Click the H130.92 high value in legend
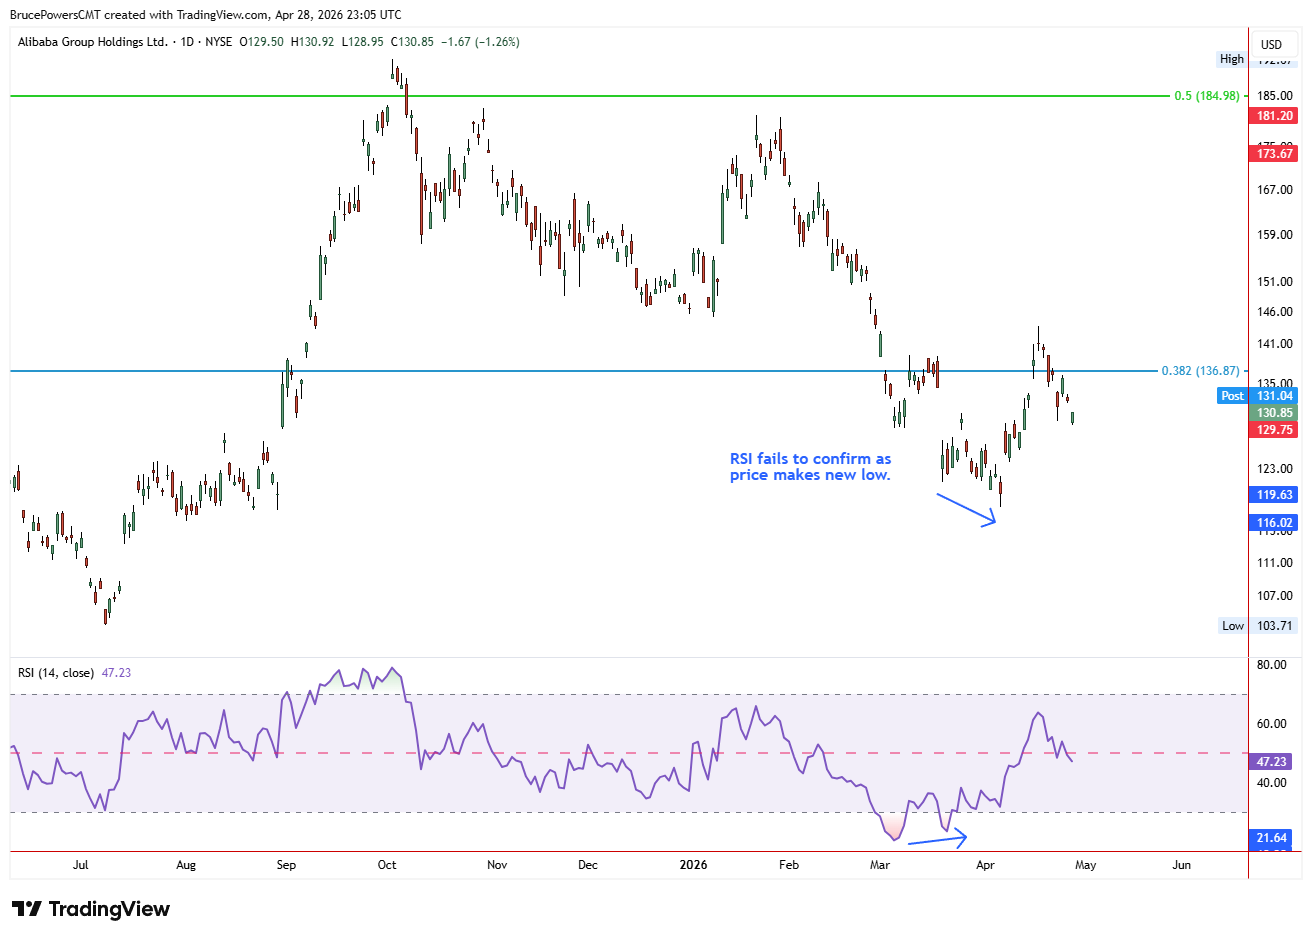This screenshot has height=939, width=1312. [312, 42]
